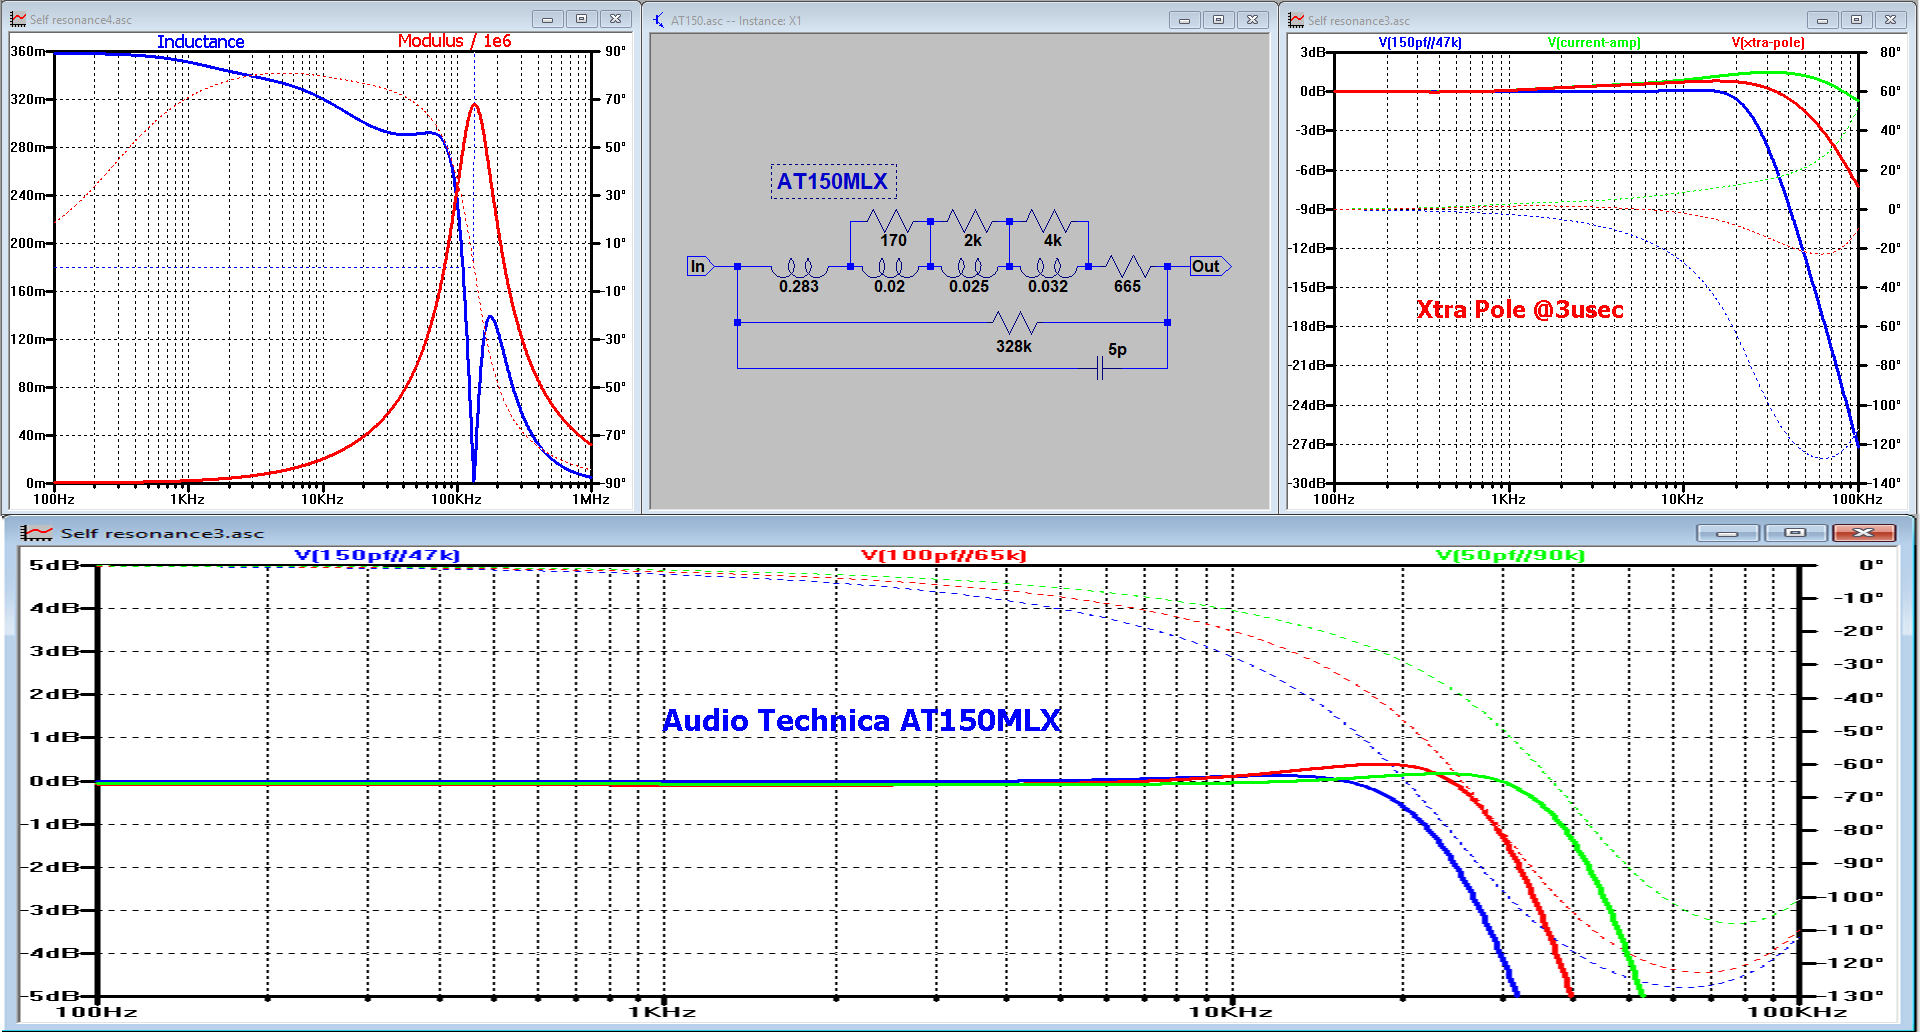1920x1032 pixels.
Task: Close the bottom Self resonance3.asc window
Action: (1864, 533)
